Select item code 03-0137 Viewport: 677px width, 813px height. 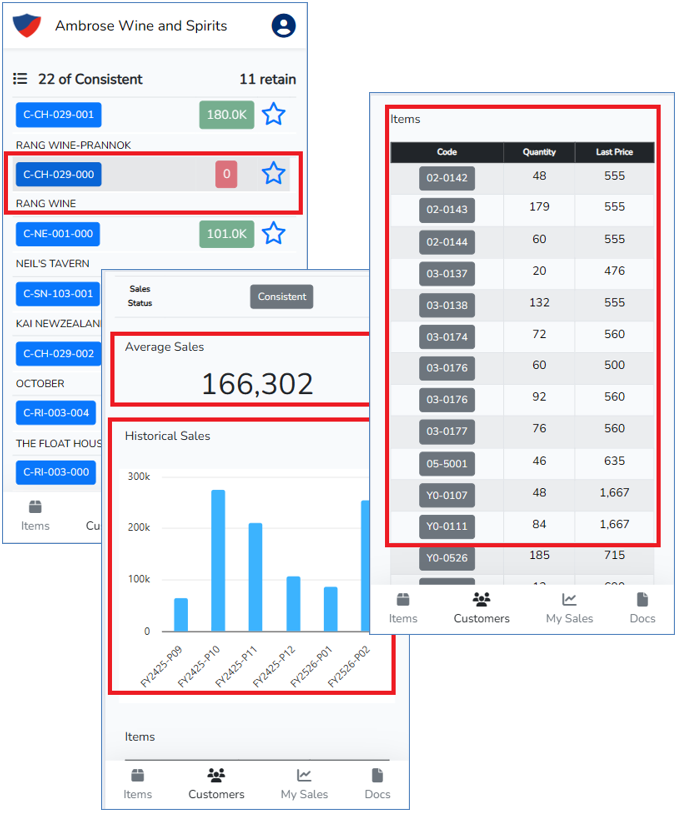tap(447, 274)
